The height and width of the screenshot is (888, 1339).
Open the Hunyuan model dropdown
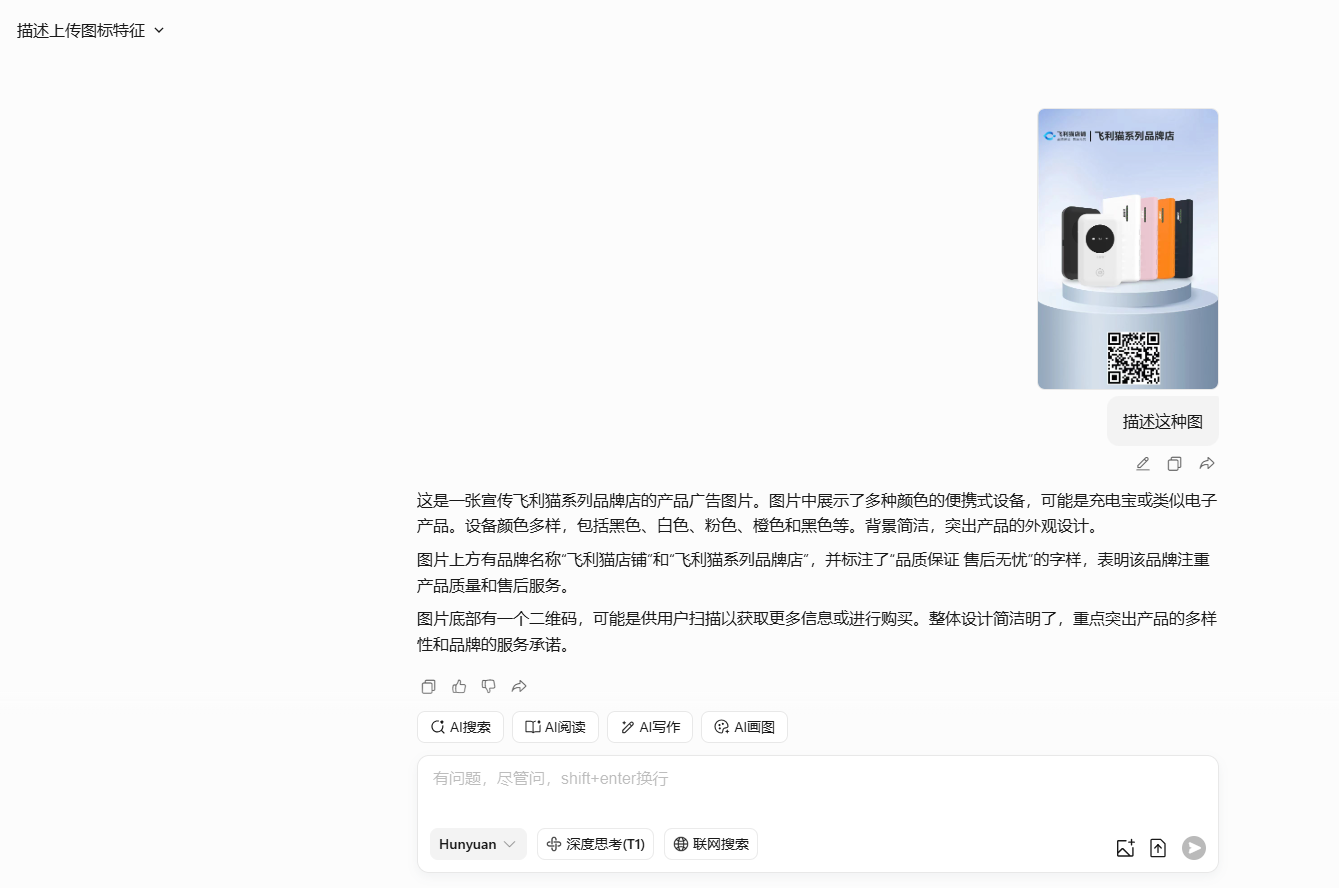tap(477, 844)
